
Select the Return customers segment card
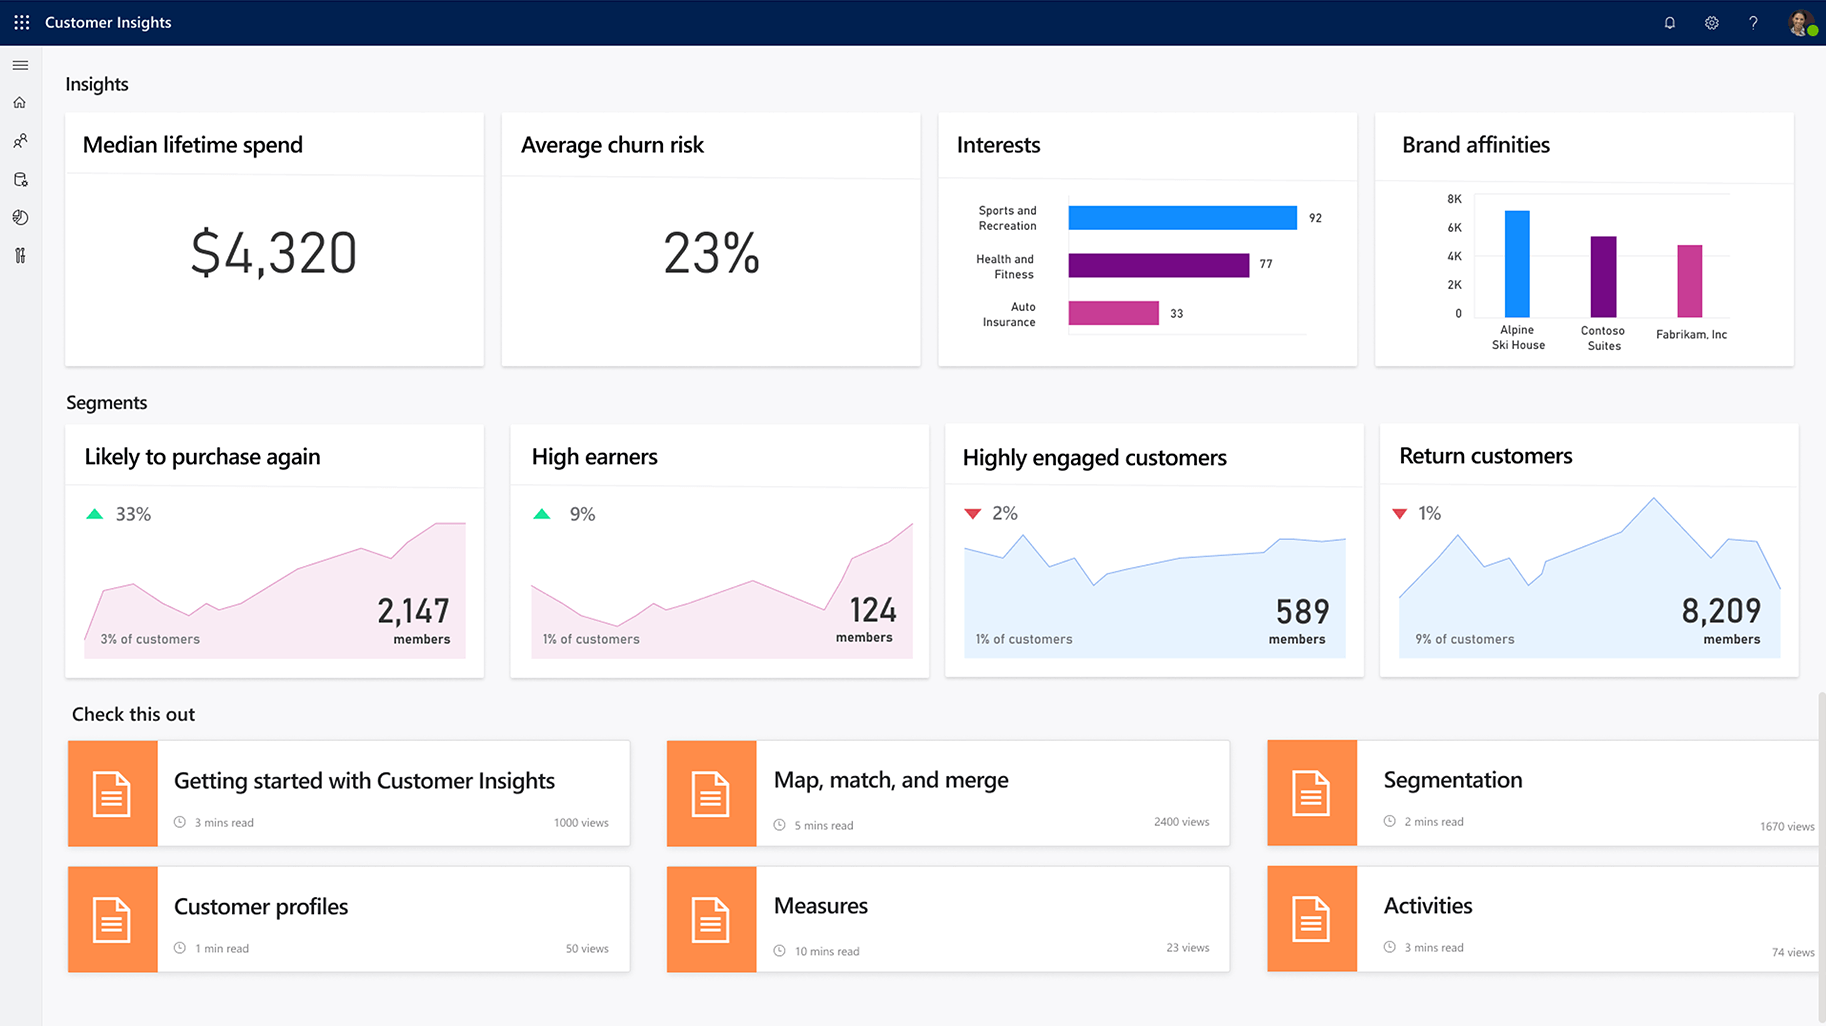(1588, 551)
